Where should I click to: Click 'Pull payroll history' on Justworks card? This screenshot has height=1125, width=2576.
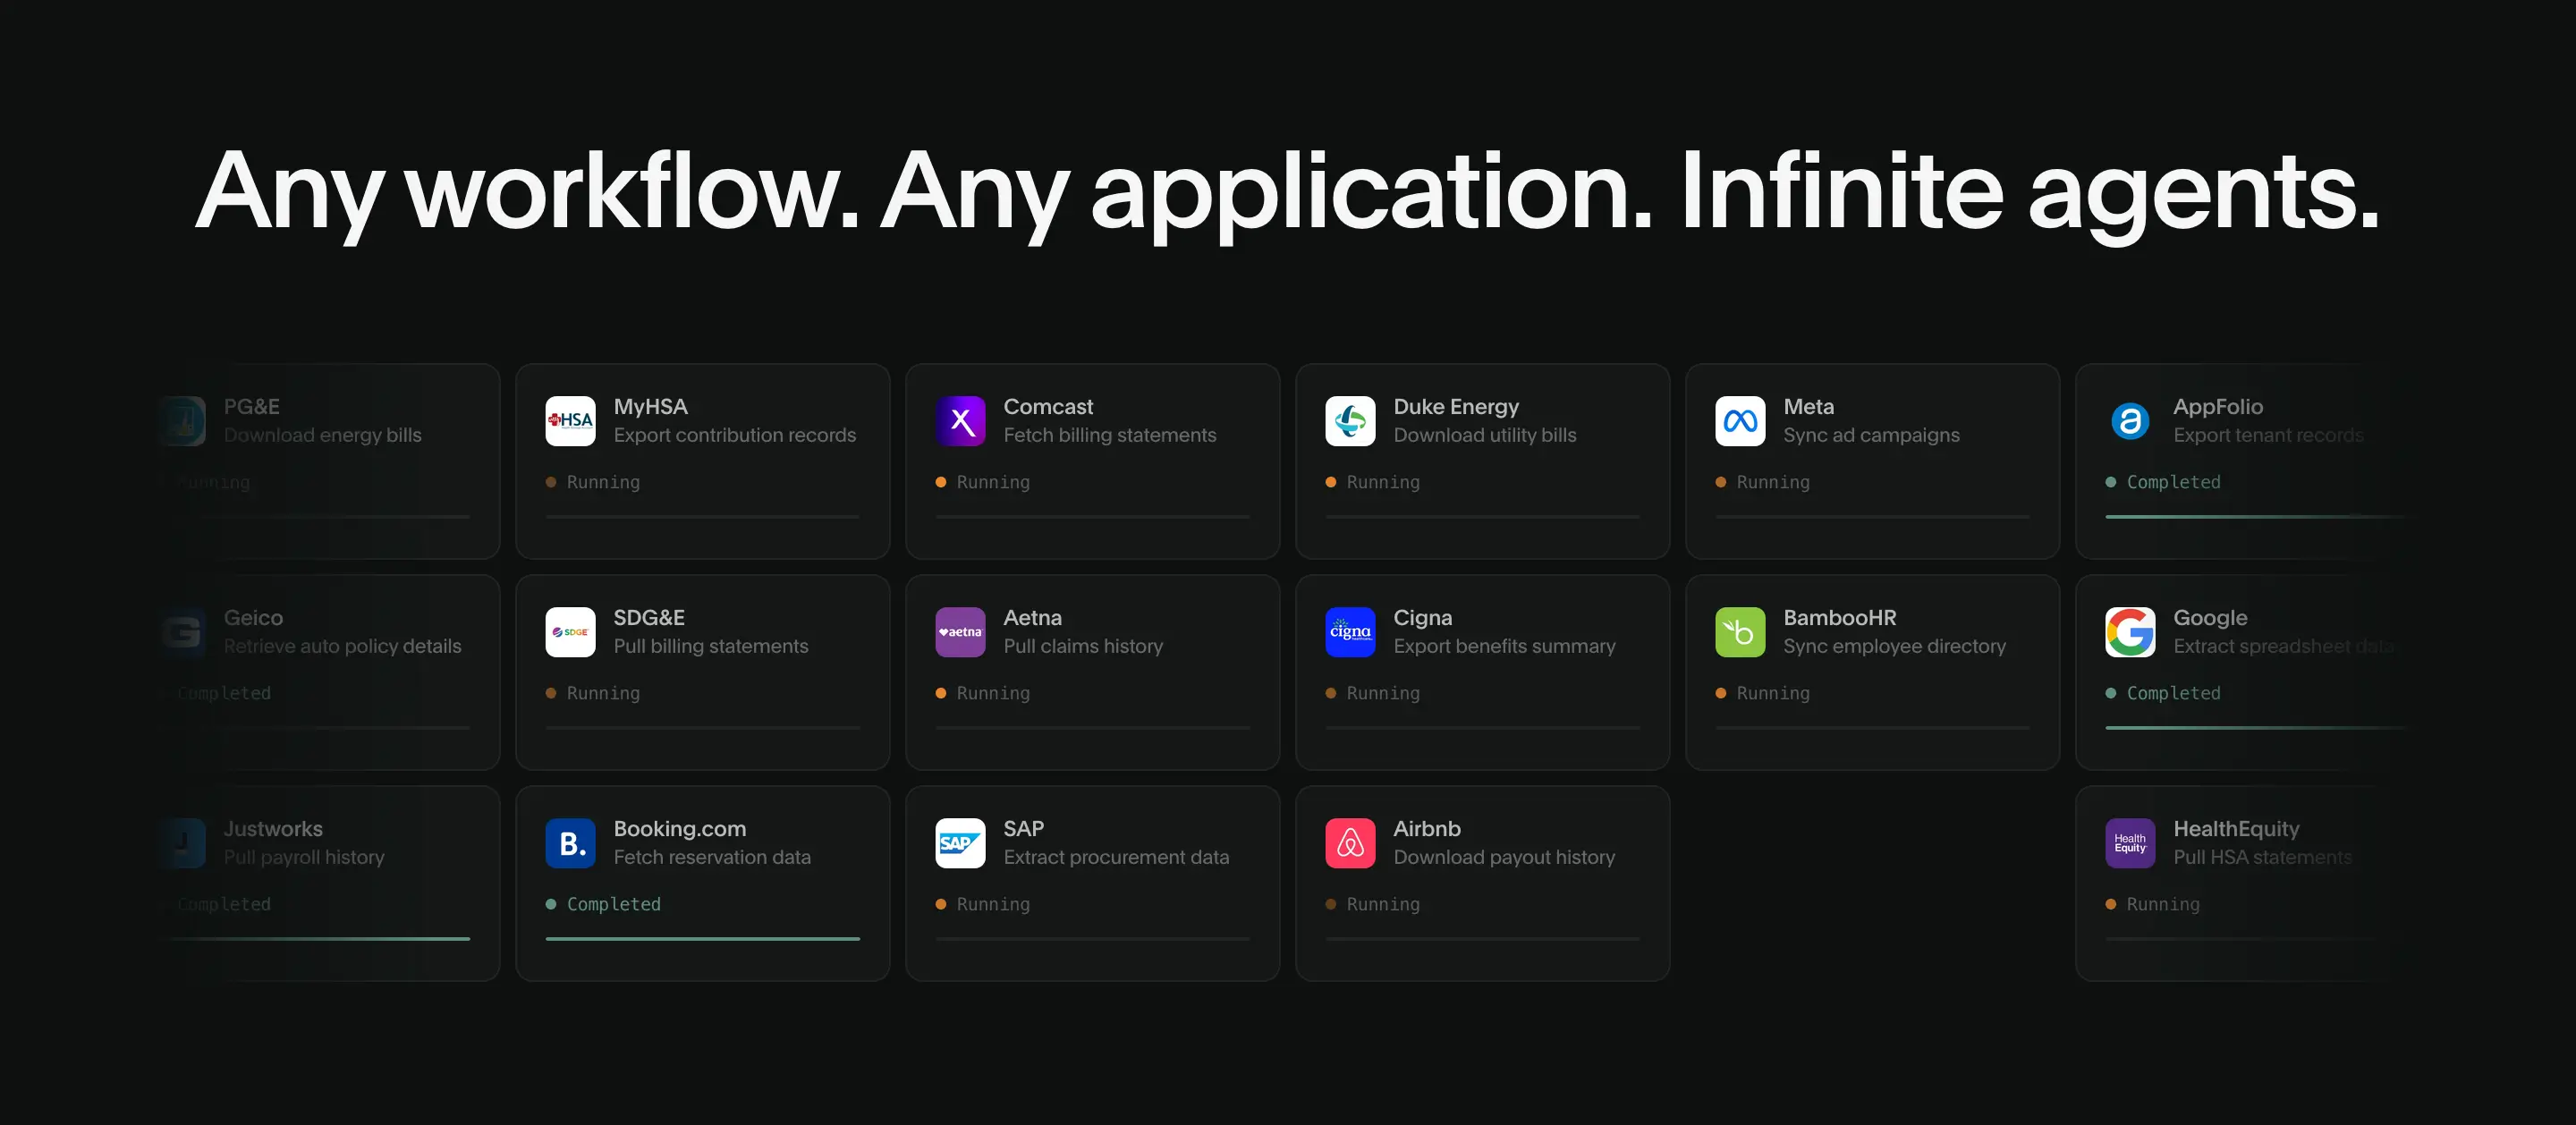(x=304, y=857)
